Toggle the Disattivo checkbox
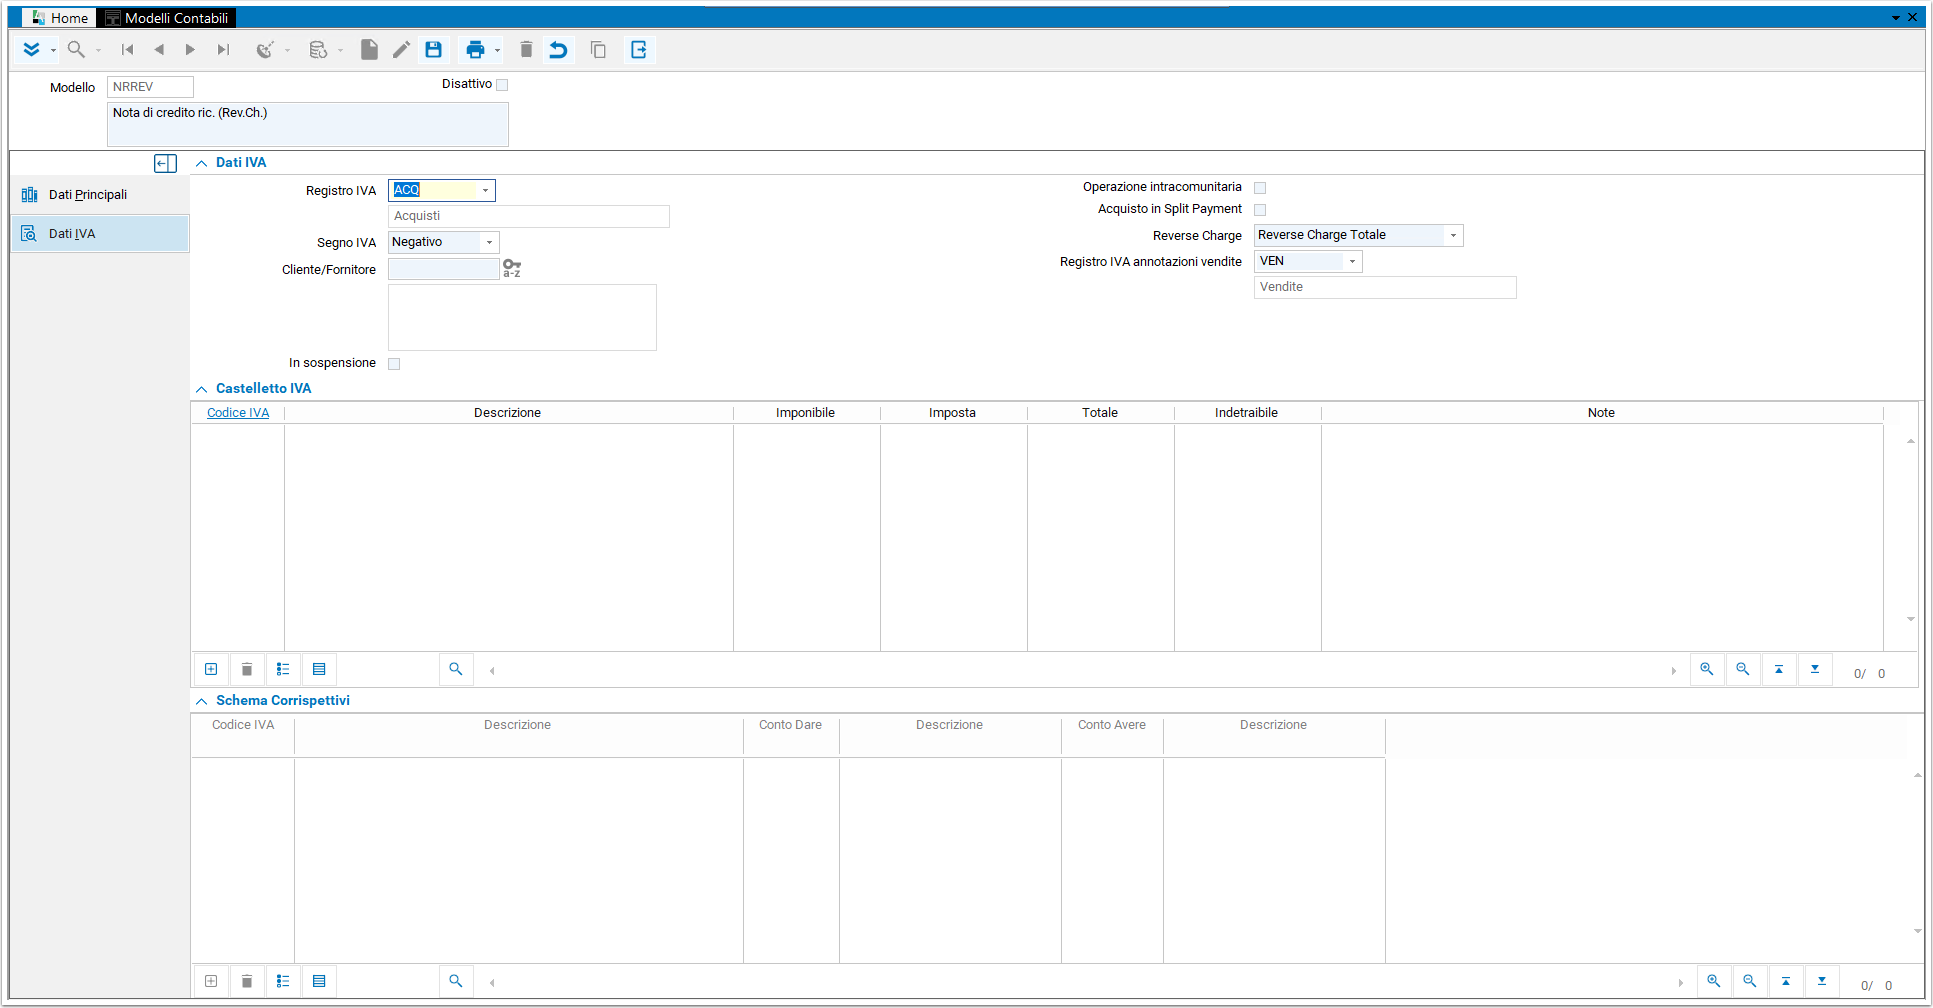Image resolution: width=1933 pixels, height=1008 pixels. click(502, 85)
